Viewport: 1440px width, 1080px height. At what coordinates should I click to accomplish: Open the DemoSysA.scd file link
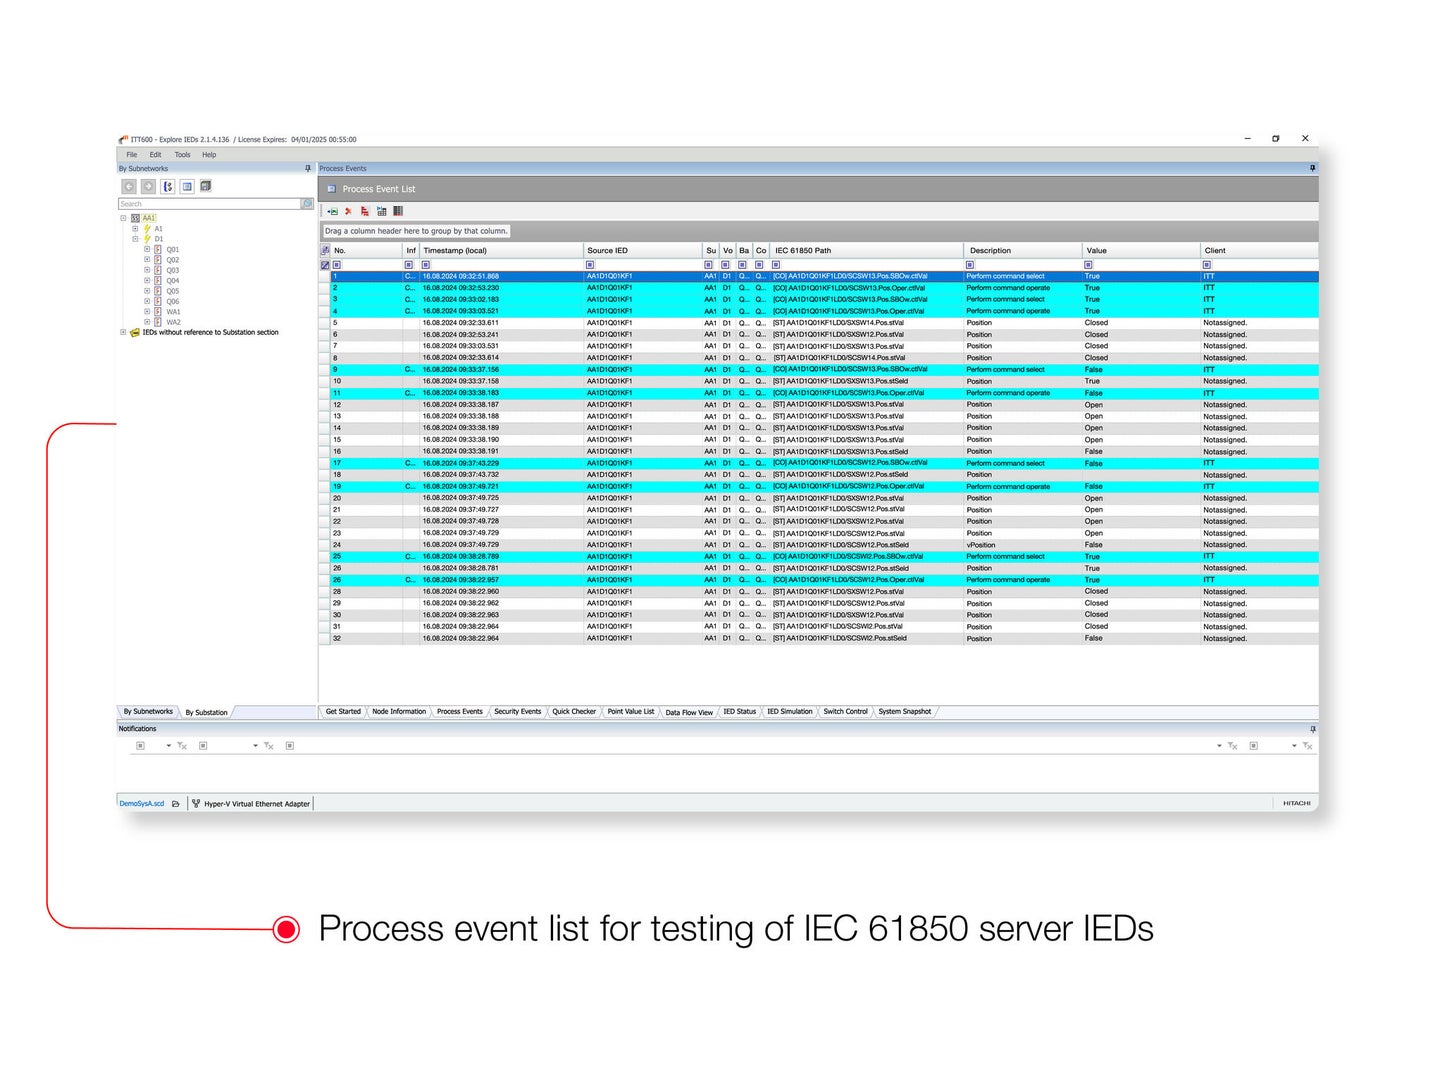click(x=143, y=802)
